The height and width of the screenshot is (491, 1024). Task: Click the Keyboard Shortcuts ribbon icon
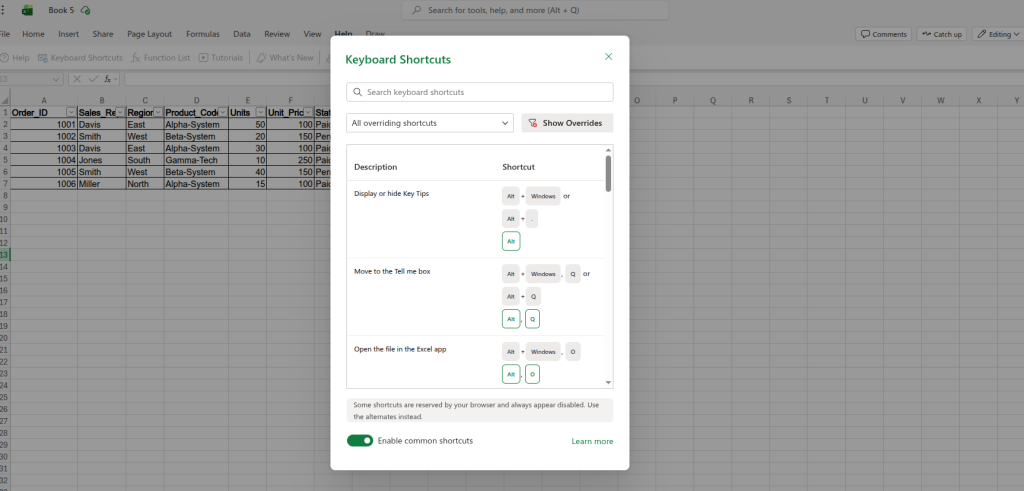43,58
